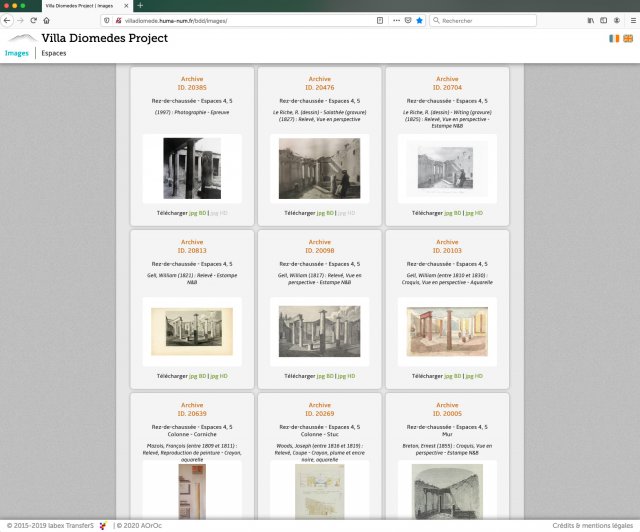Go forward with the browser forward arrow

(20, 20)
